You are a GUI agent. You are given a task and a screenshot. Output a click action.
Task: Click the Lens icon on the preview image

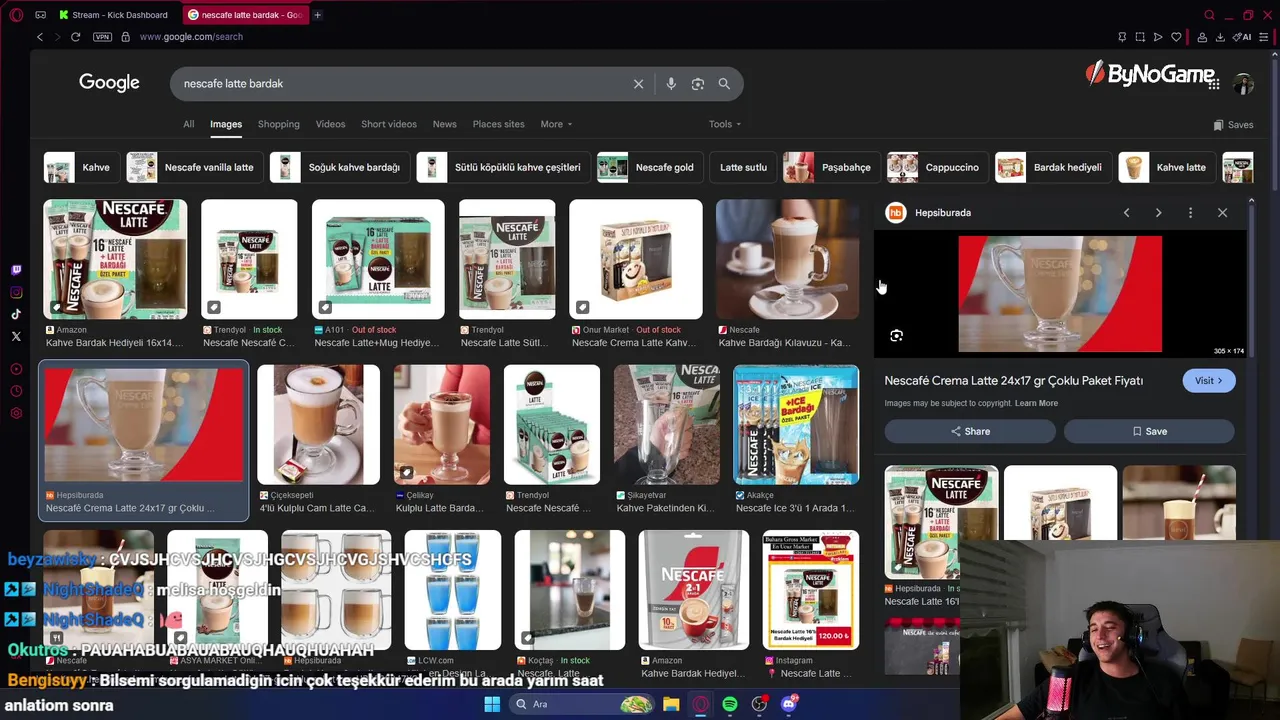(896, 336)
